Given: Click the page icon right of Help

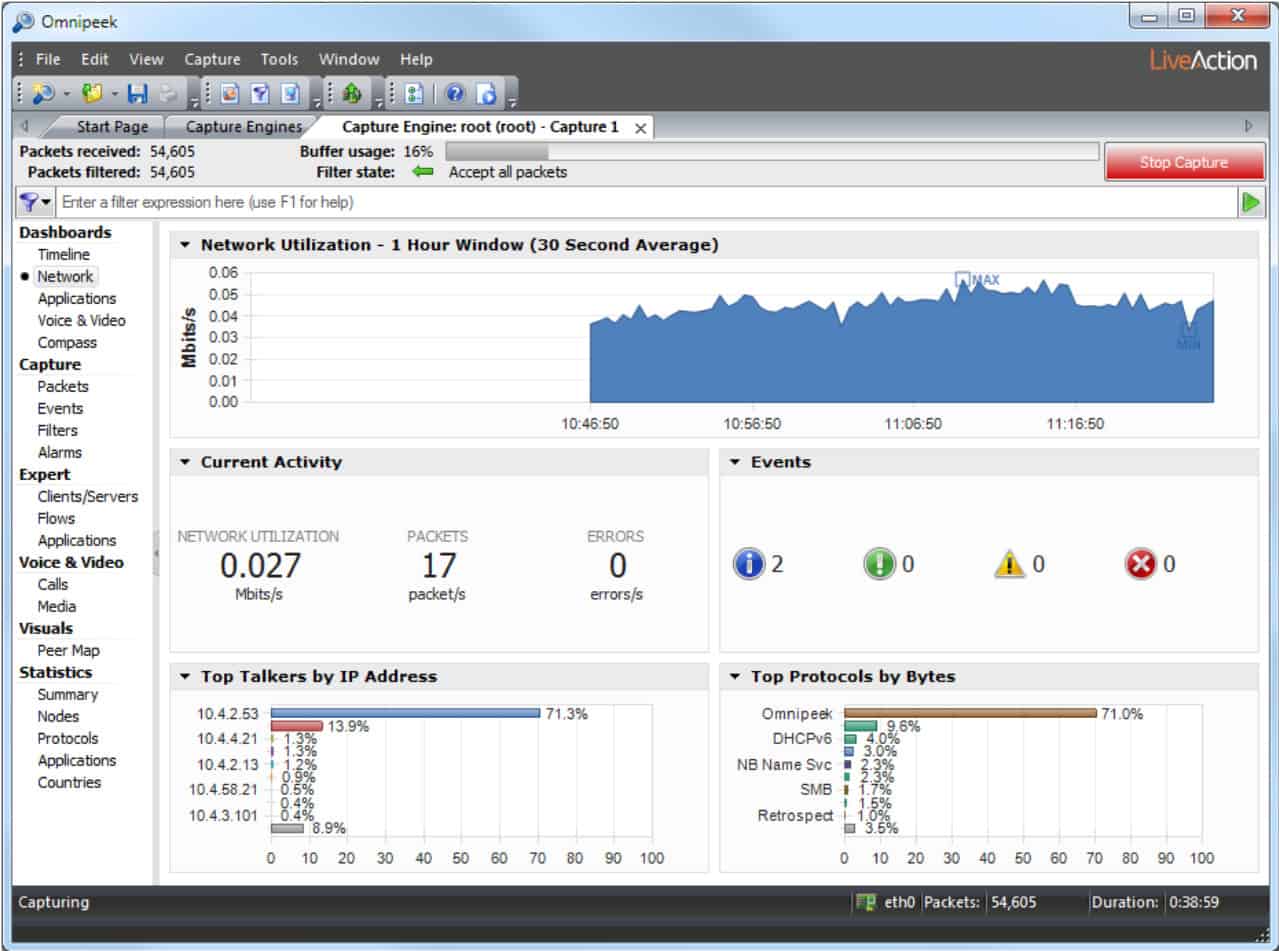Looking at the screenshot, I should tap(487, 94).
